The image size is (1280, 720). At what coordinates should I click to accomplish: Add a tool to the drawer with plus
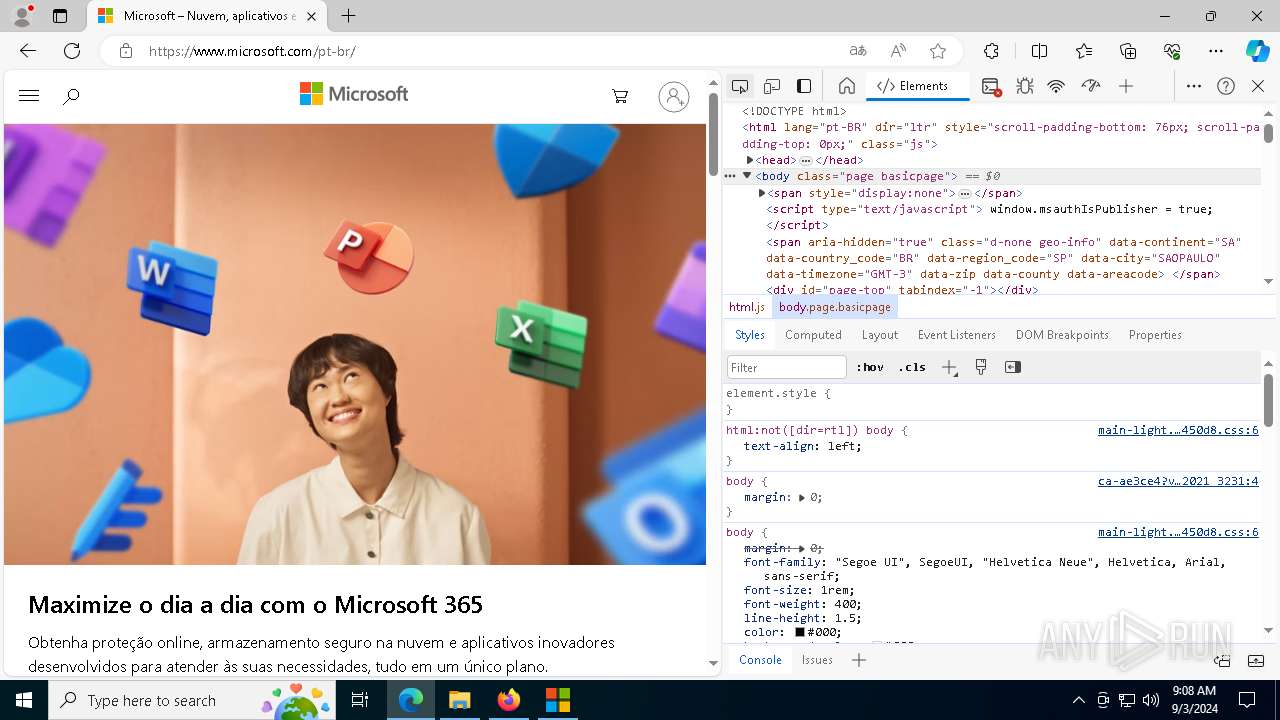click(858, 660)
